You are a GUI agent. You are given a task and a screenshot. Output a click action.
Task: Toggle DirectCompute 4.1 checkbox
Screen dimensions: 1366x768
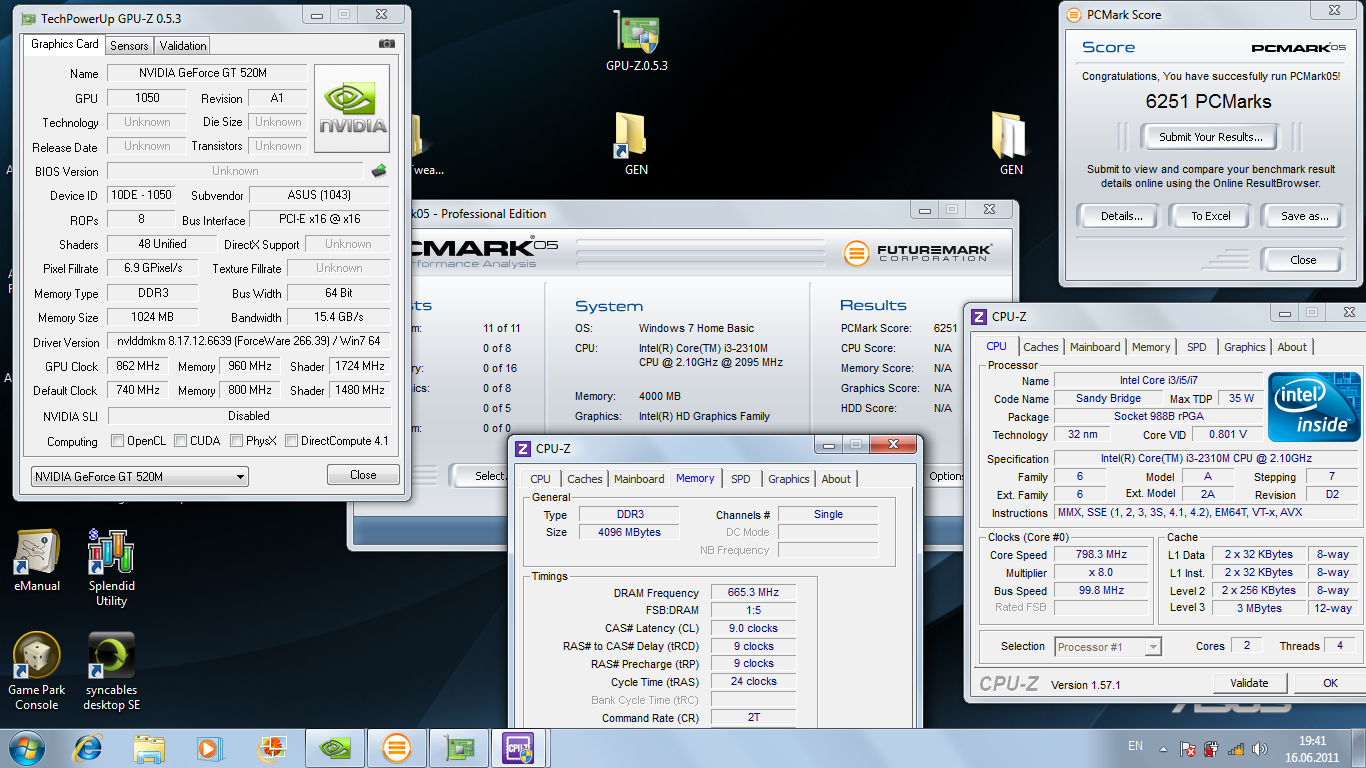click(292, 441)
